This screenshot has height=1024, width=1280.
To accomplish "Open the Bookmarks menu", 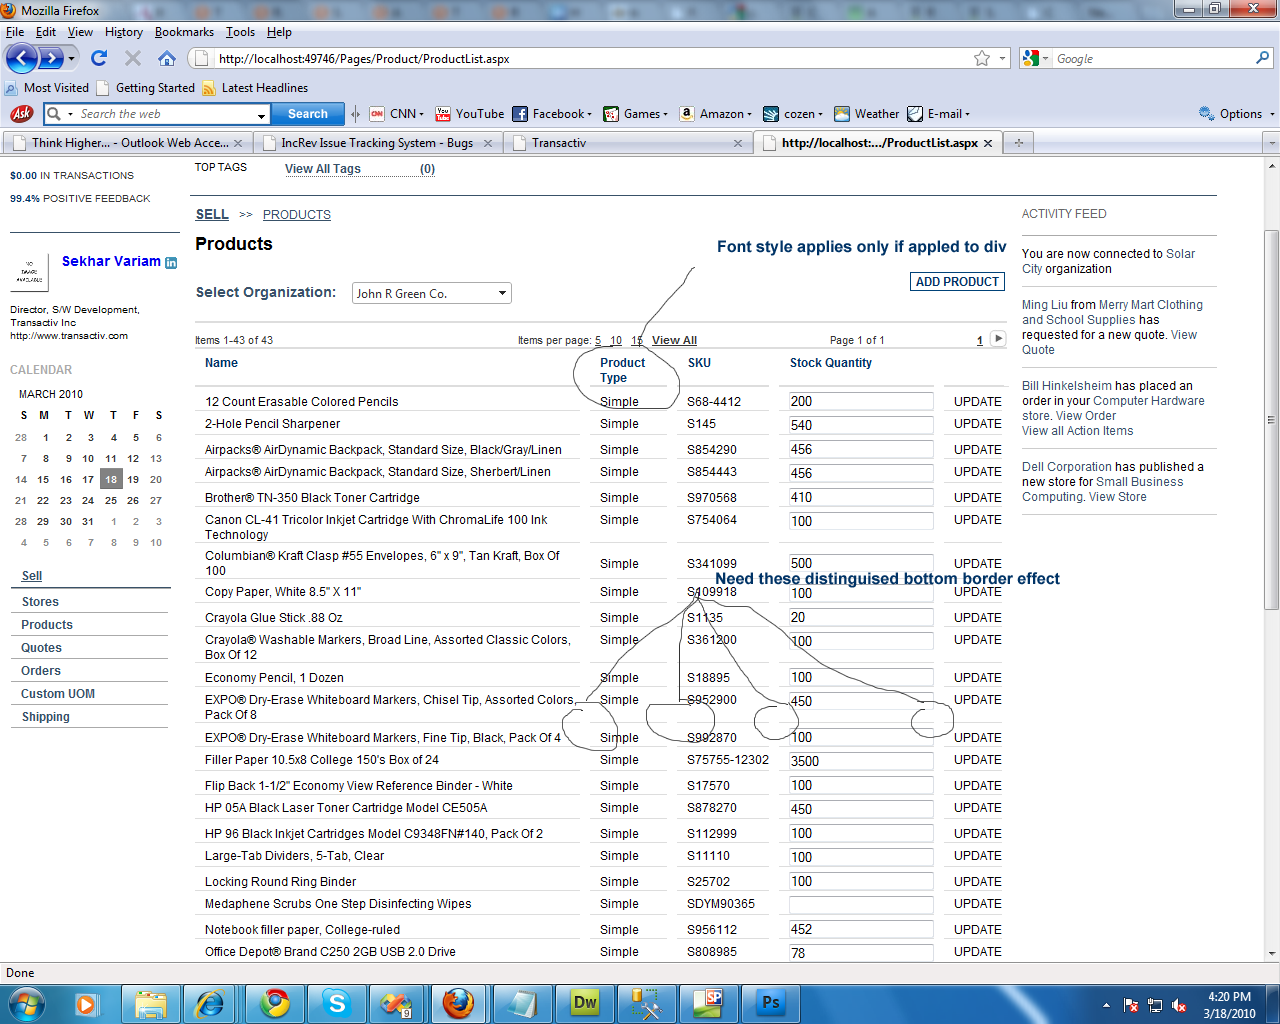I will coord(184,32).
